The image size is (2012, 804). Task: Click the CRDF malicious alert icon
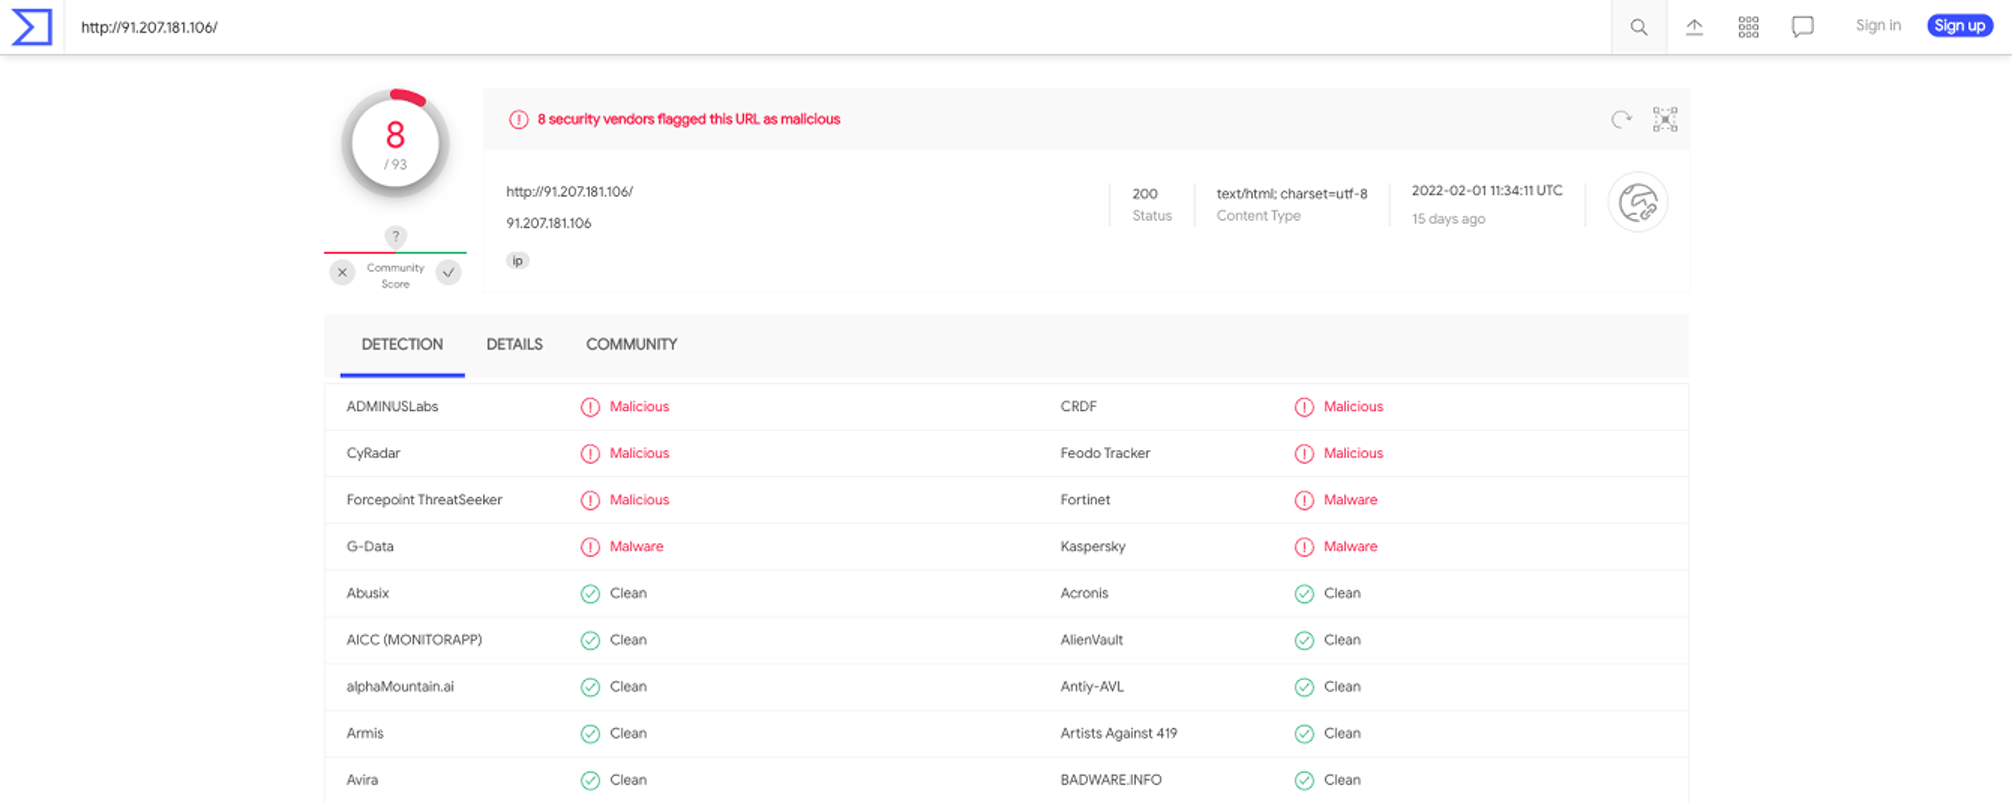[1304, 407]
